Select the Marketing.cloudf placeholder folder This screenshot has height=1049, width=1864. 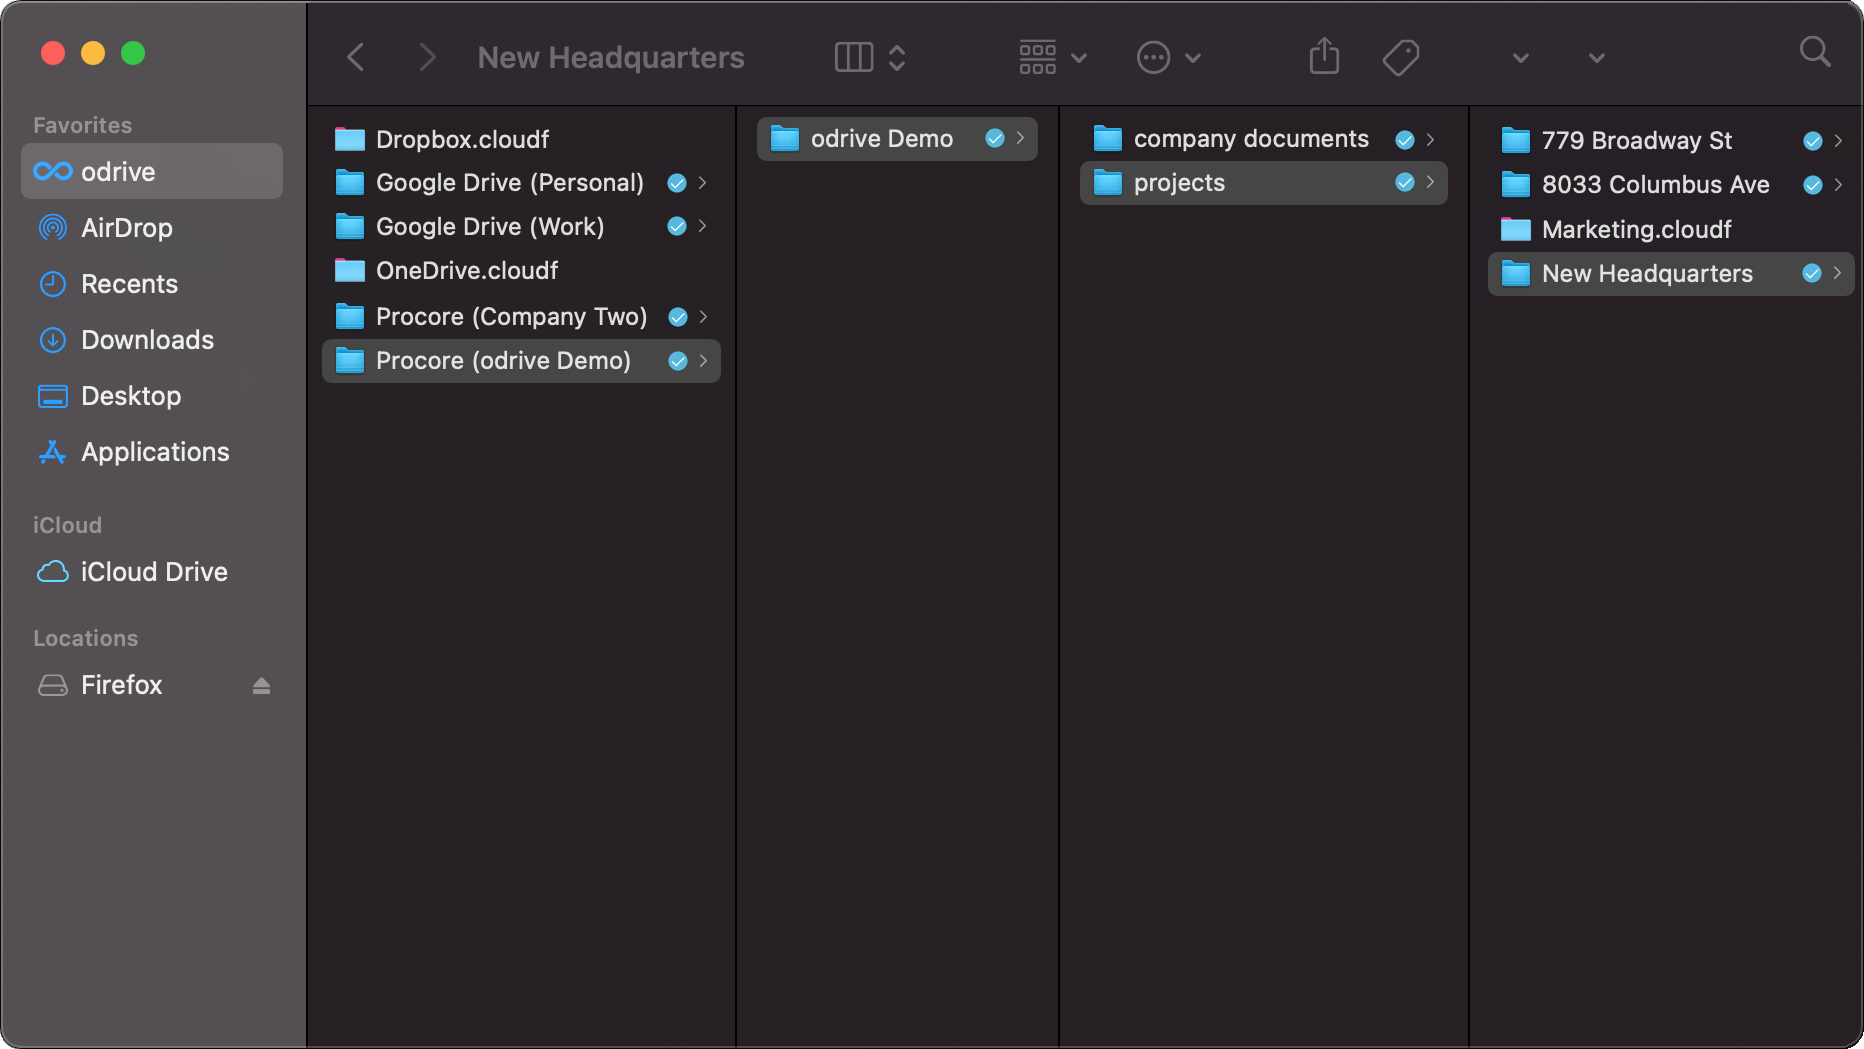(1636, 230)
